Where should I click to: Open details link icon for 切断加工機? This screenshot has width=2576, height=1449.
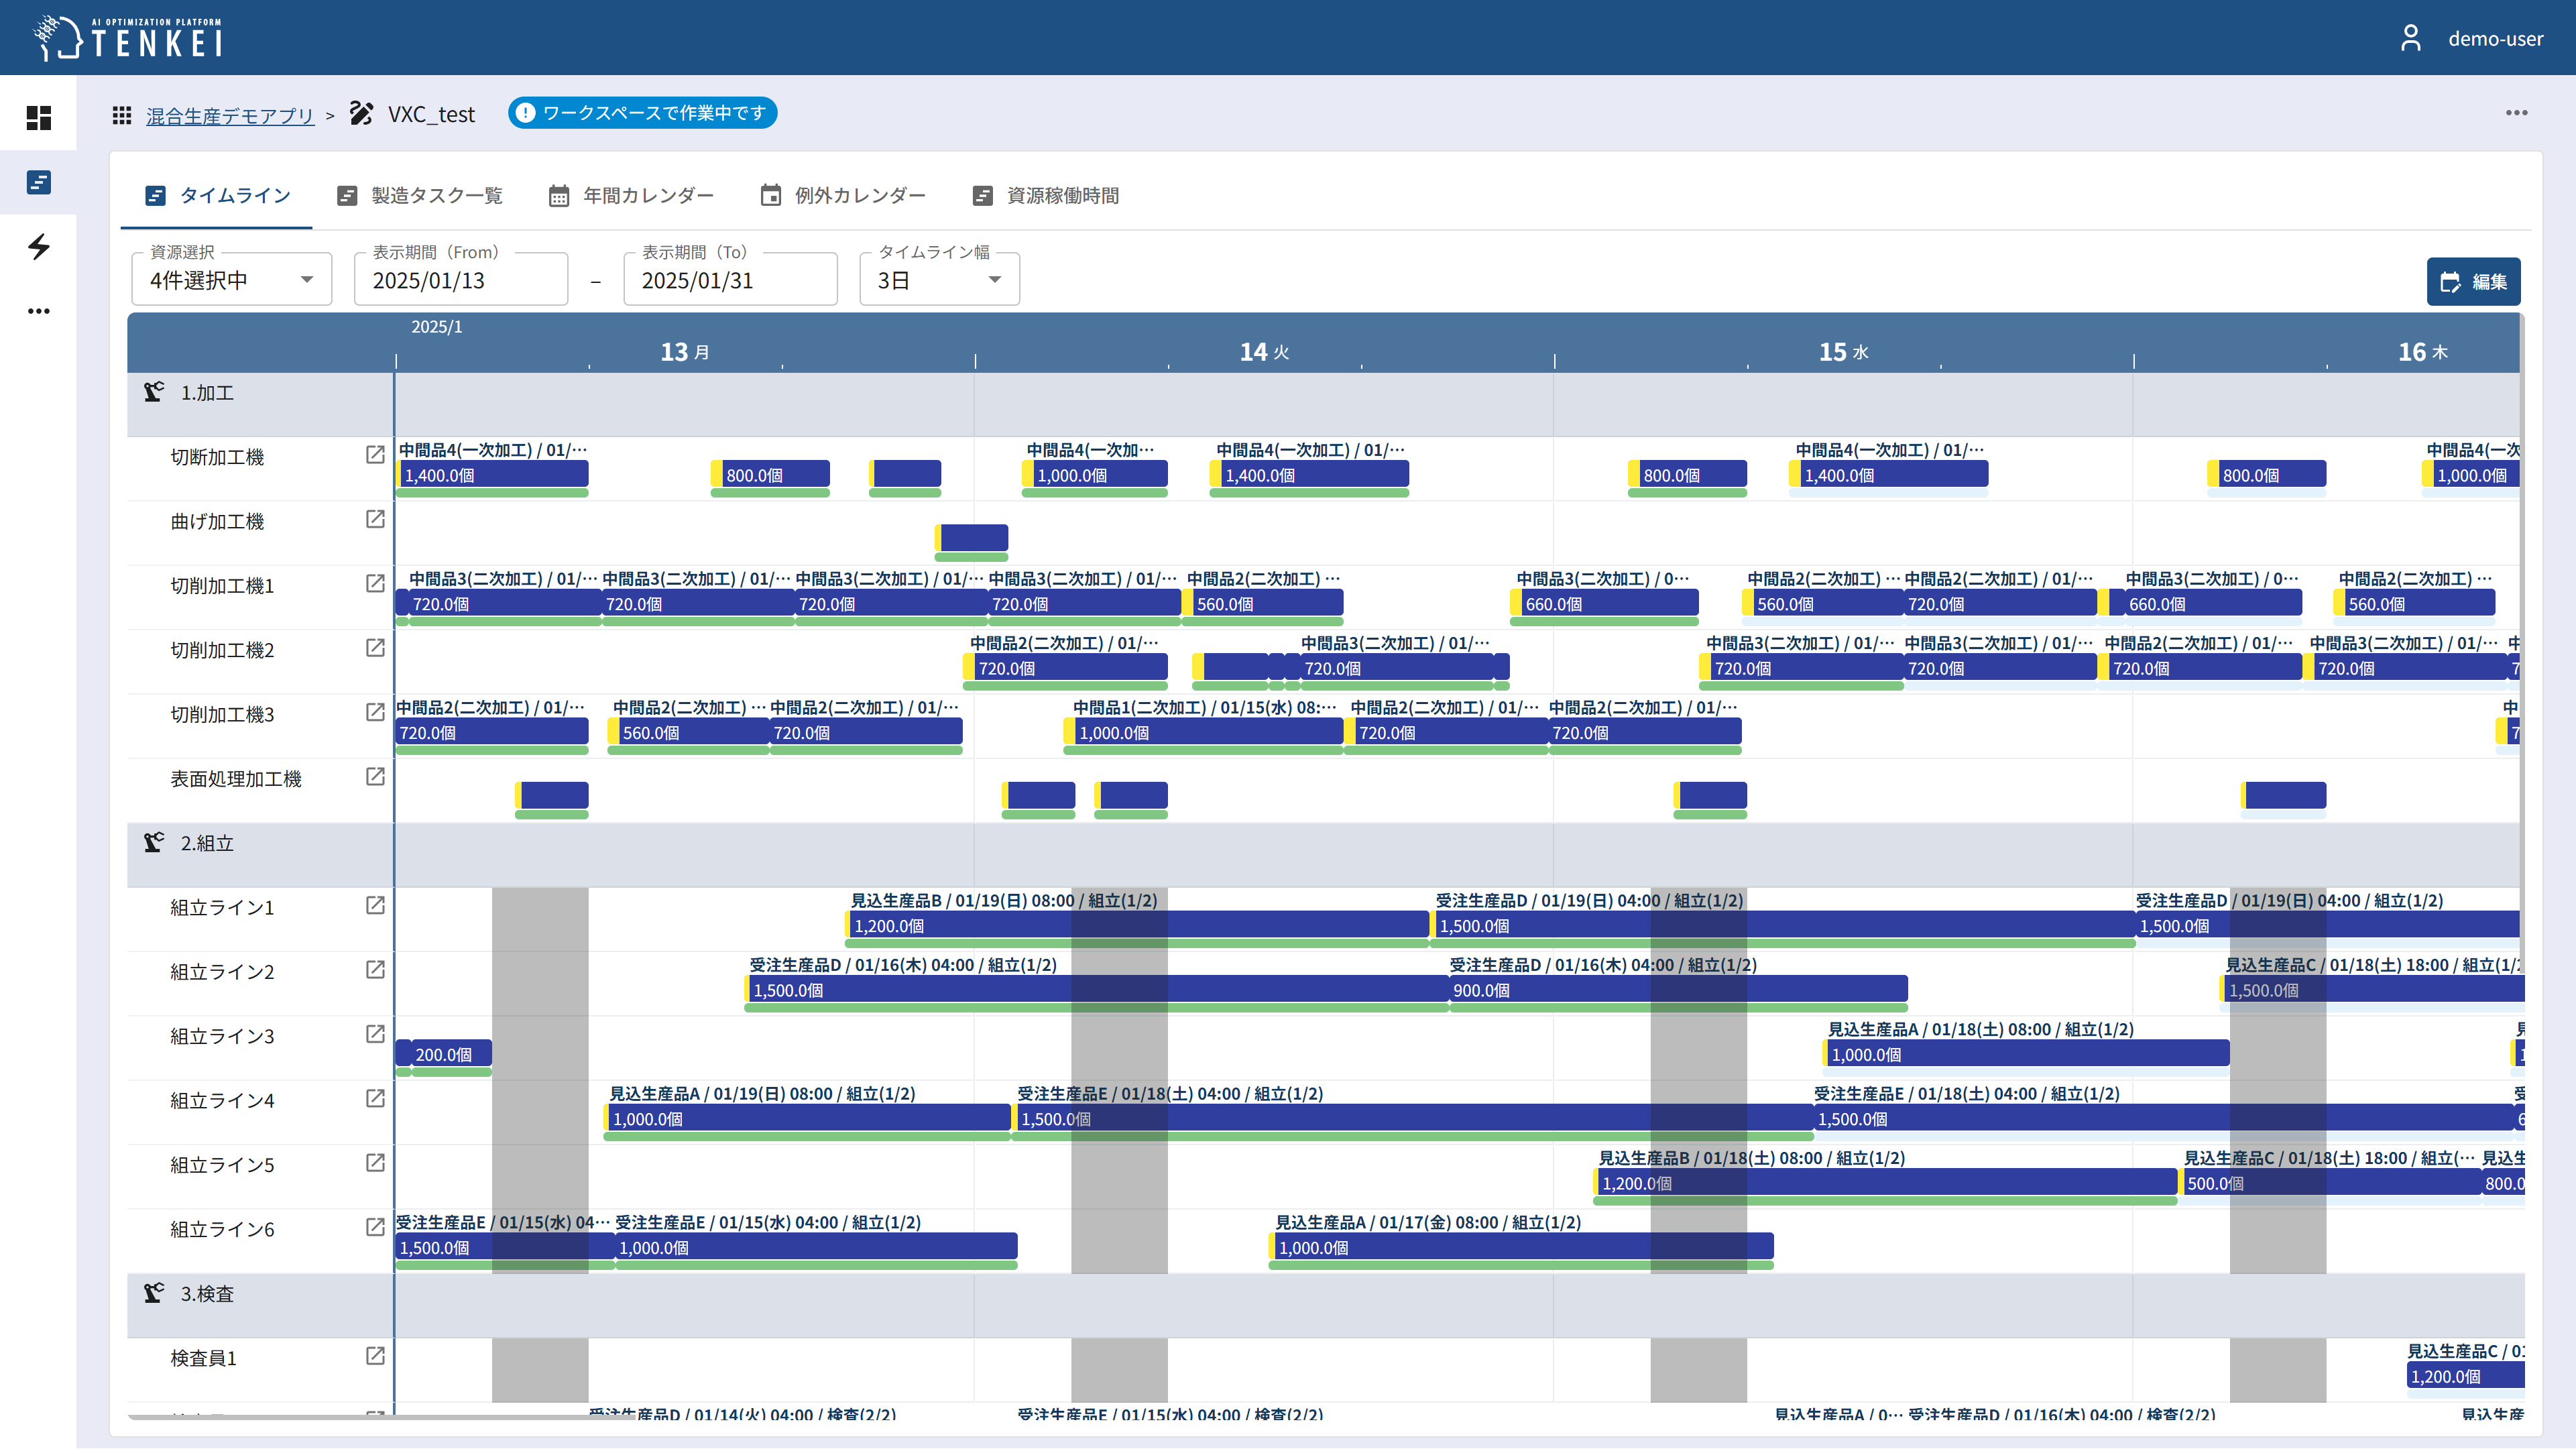[375, 455]
